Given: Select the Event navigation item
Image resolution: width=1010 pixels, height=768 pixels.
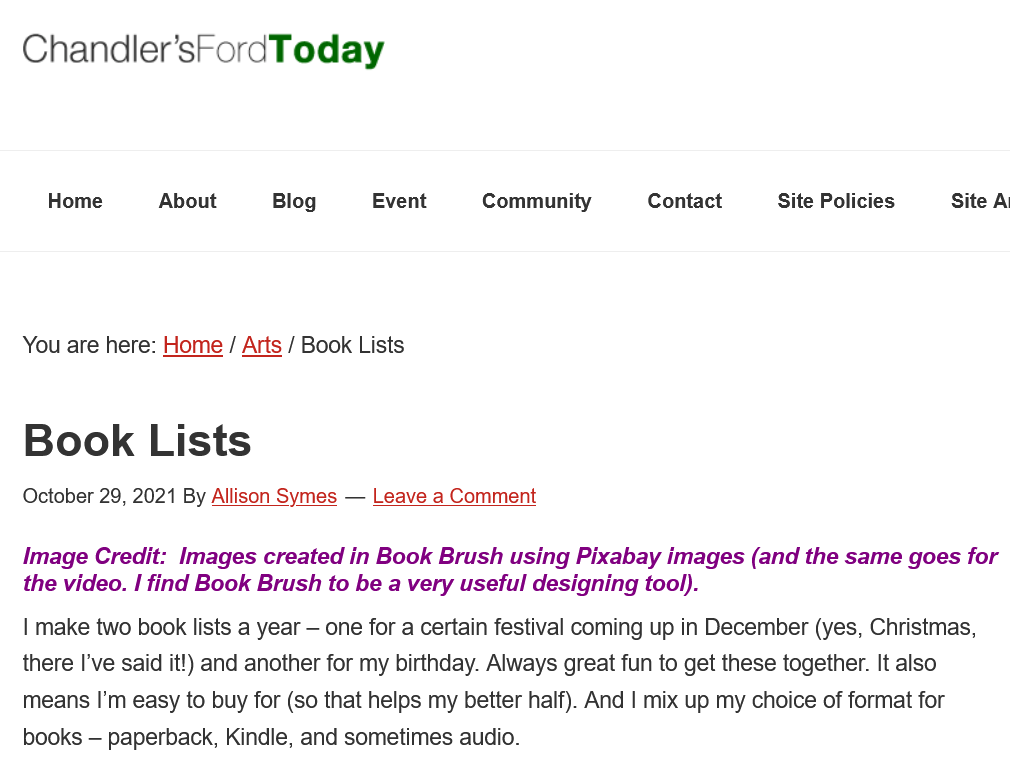Looking at the screenshot, I should pos(399,201).
